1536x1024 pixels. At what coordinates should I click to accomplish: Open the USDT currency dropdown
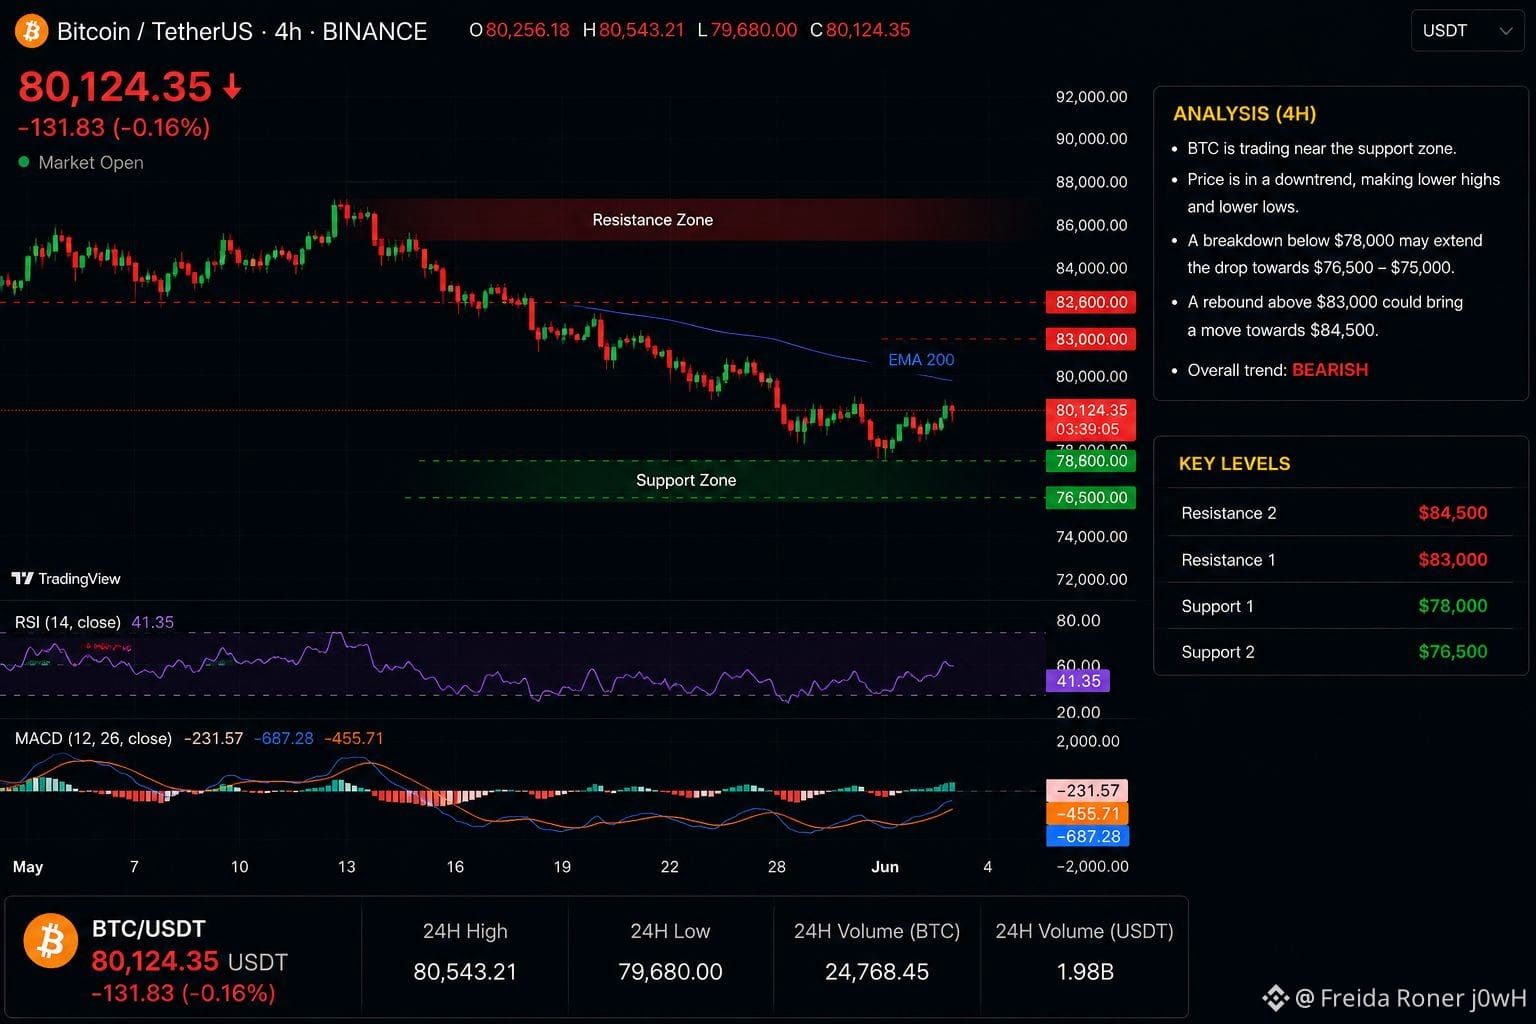(x=1467, y=31)
